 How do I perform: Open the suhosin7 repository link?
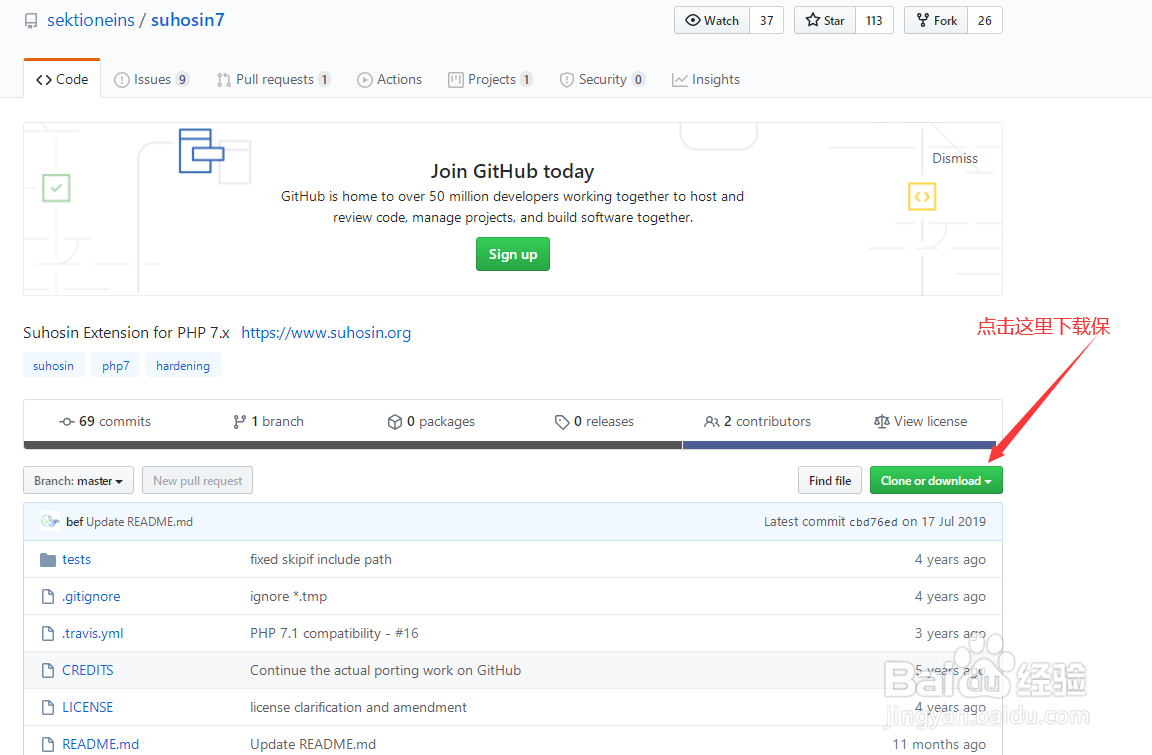[x=188, y=20]
